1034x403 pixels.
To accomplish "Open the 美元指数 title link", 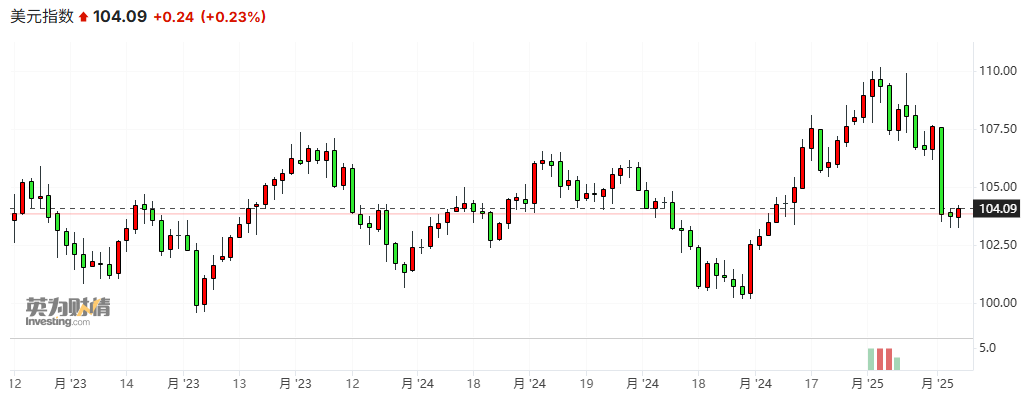I will pos(41,16).
